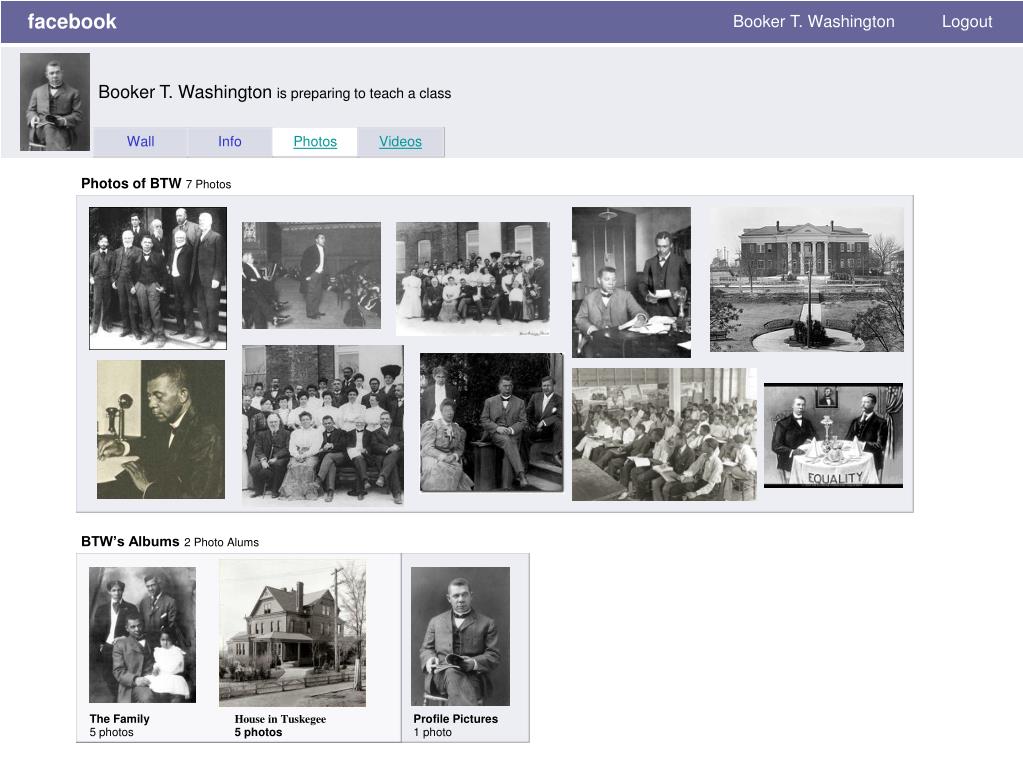This screenshot has height=767, width=1023.
Task: Open photo of men standing on steps
Action: (x=158, y=278)
